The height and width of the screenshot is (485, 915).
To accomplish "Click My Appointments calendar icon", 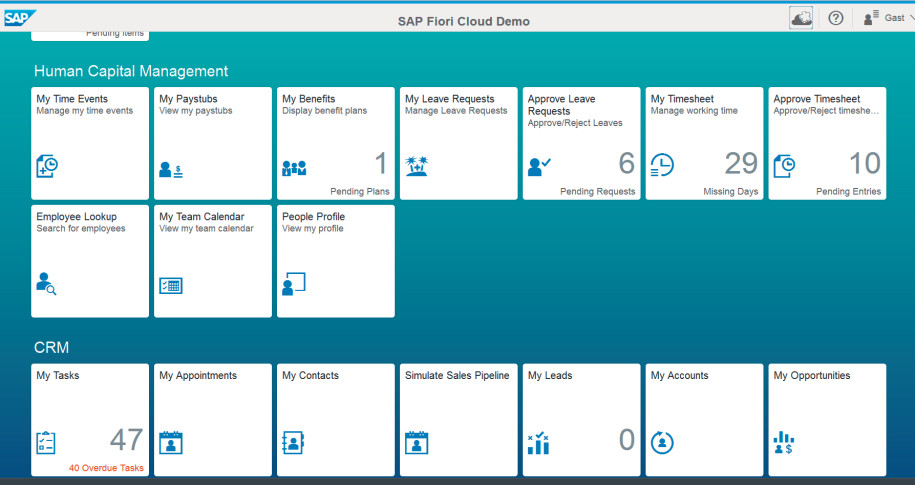I will [171, 442].
